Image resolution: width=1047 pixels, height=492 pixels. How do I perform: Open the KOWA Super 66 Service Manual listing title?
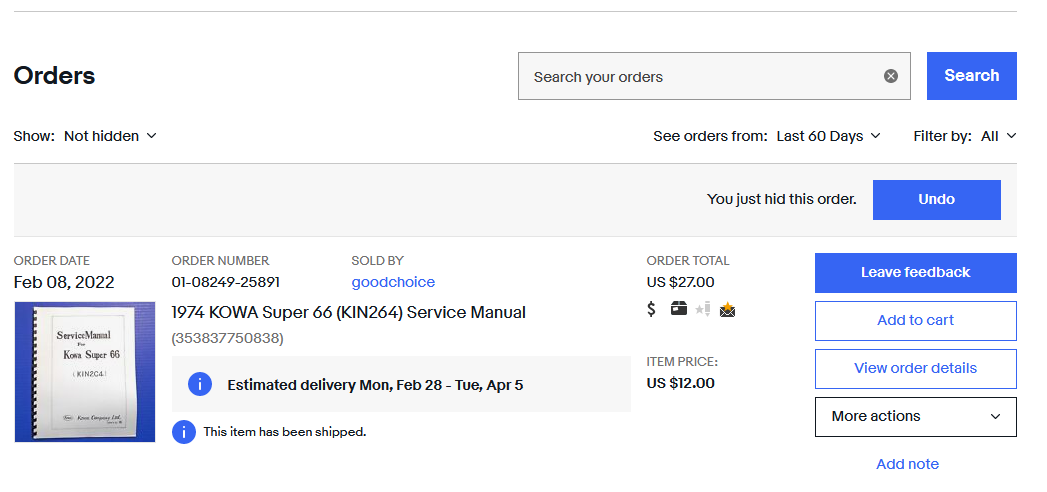click(x=349, y=312)
